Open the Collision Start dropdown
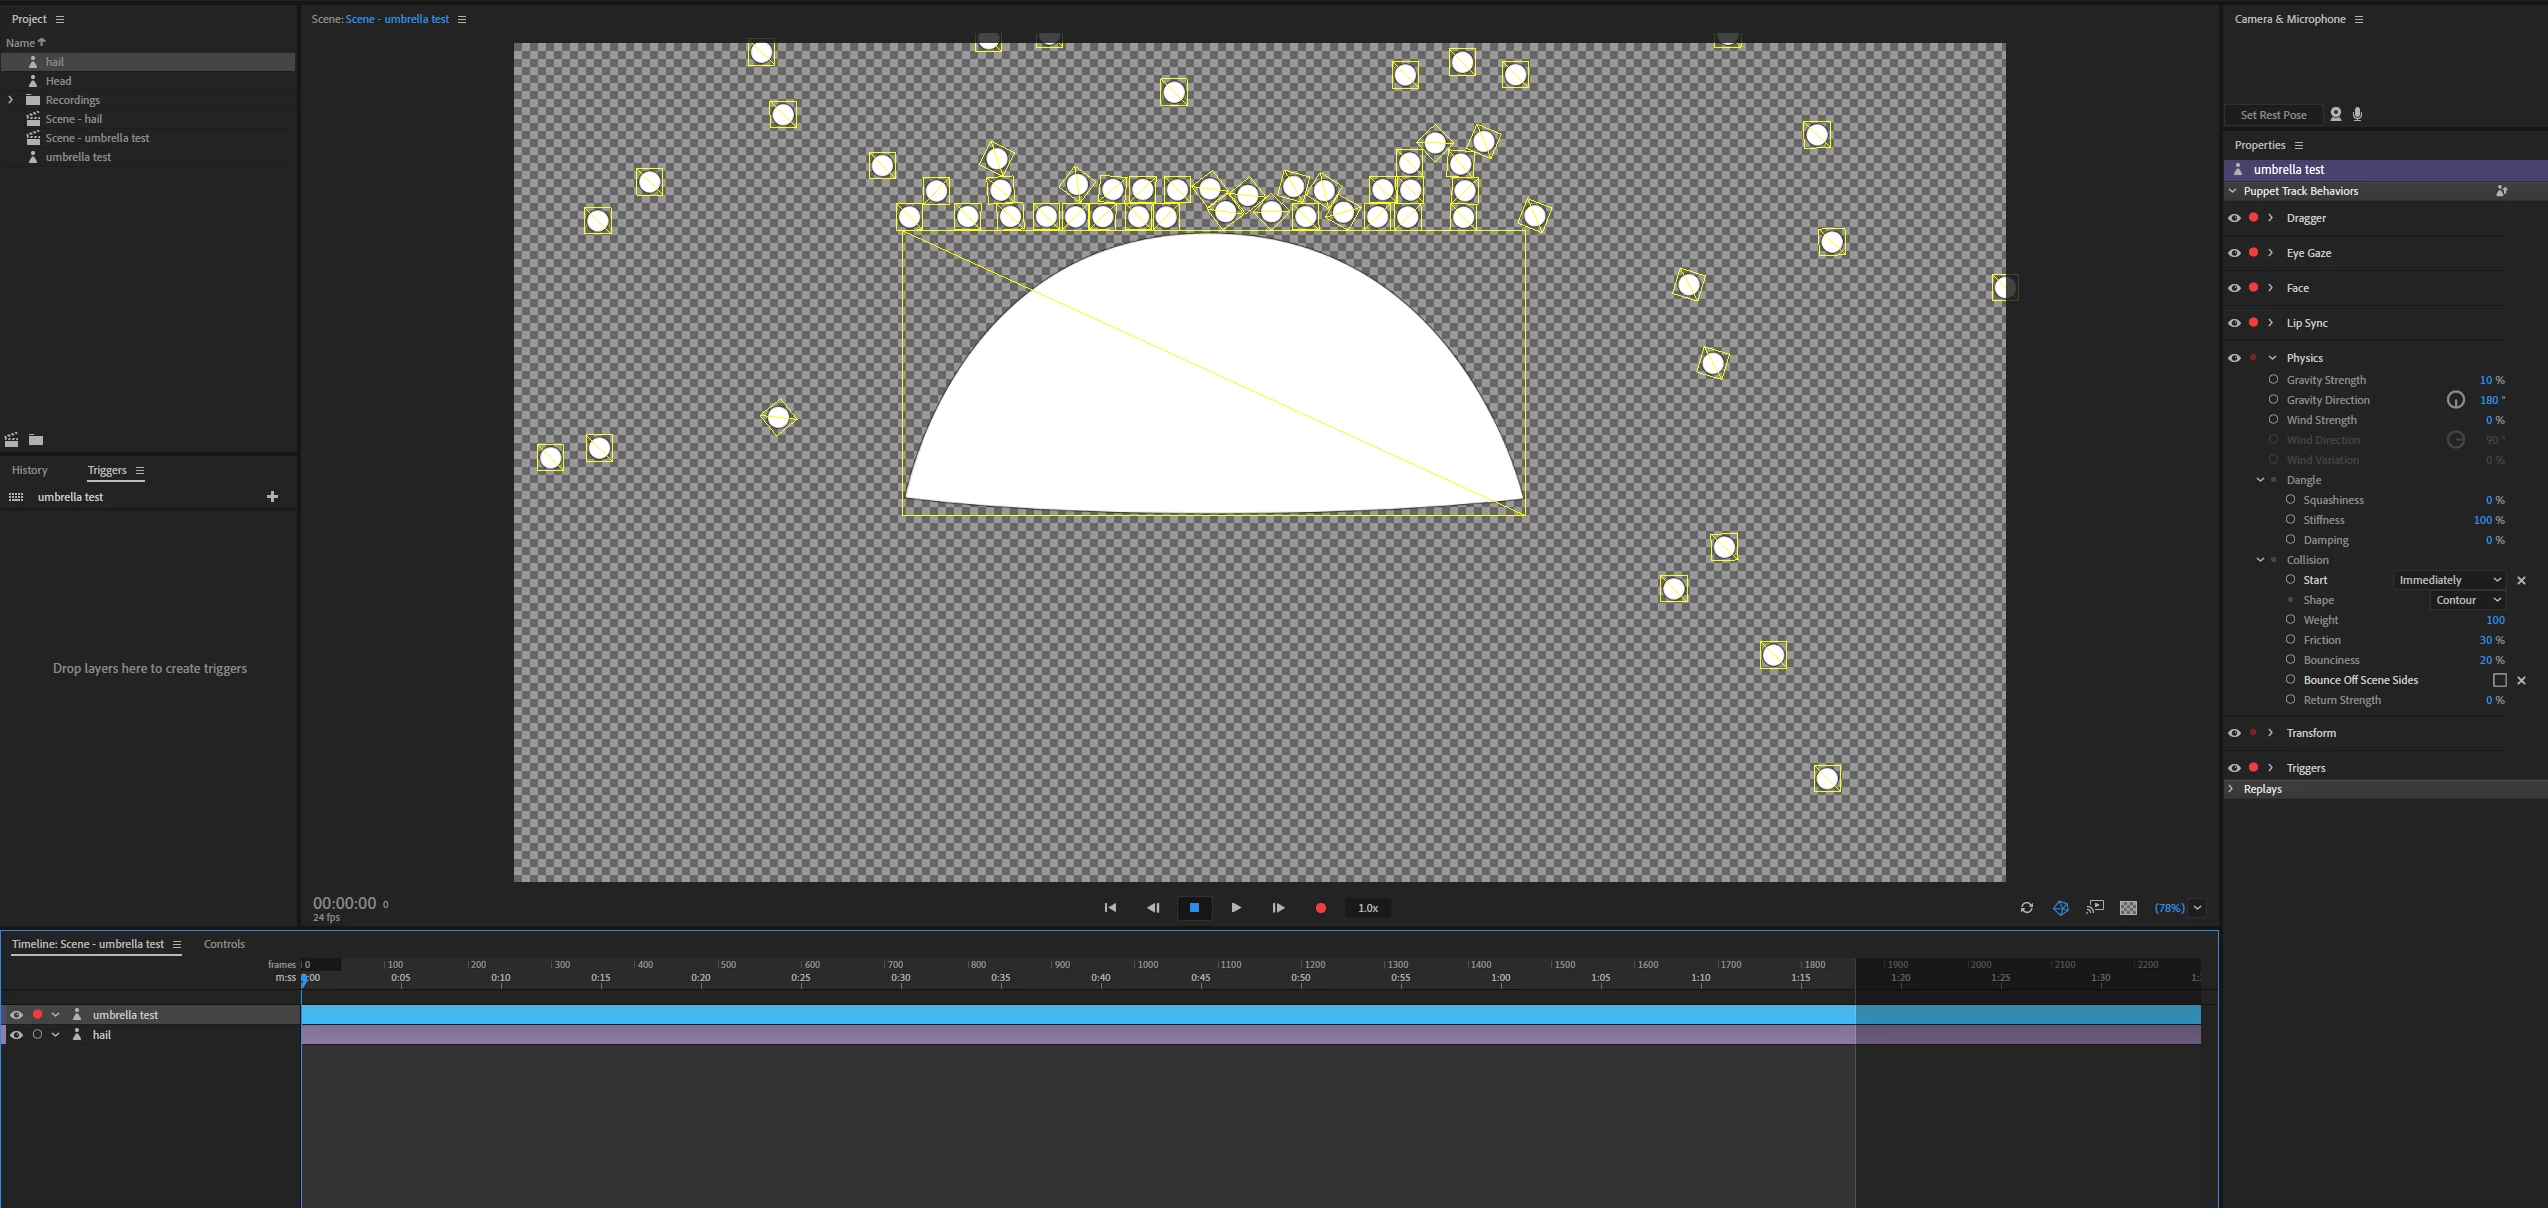 pyautogui.click(x=2450, y=580)
